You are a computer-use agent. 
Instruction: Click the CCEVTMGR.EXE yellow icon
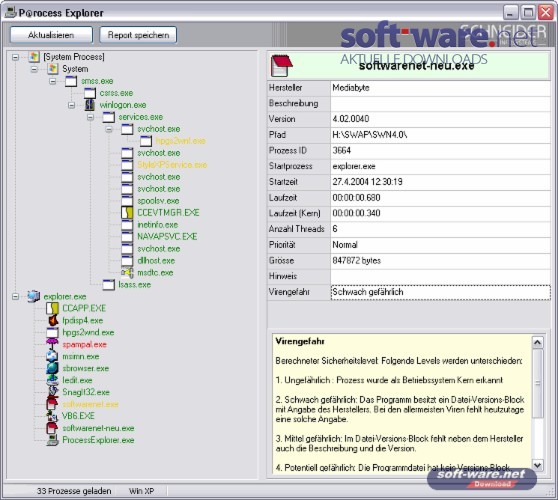coord(127,213)
